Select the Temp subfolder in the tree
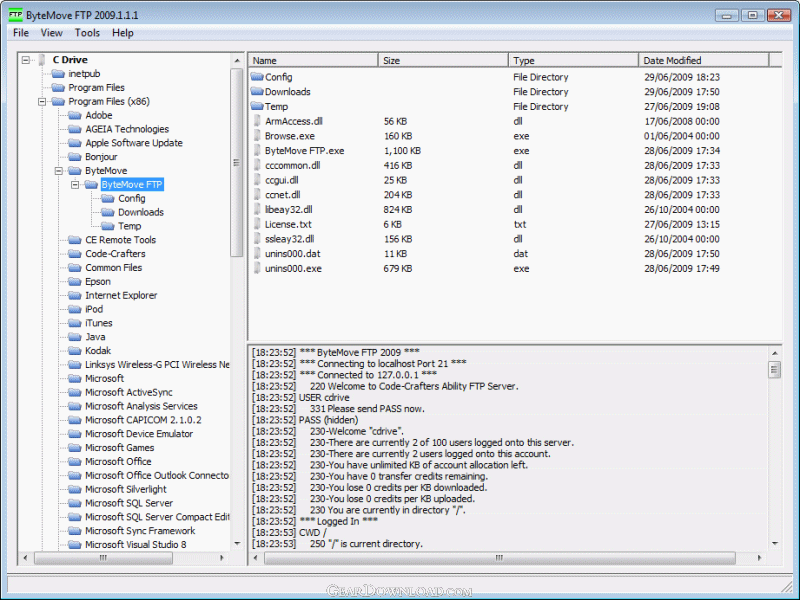The height and width of the screenshot is (600, 800). (x=130, y=226)
